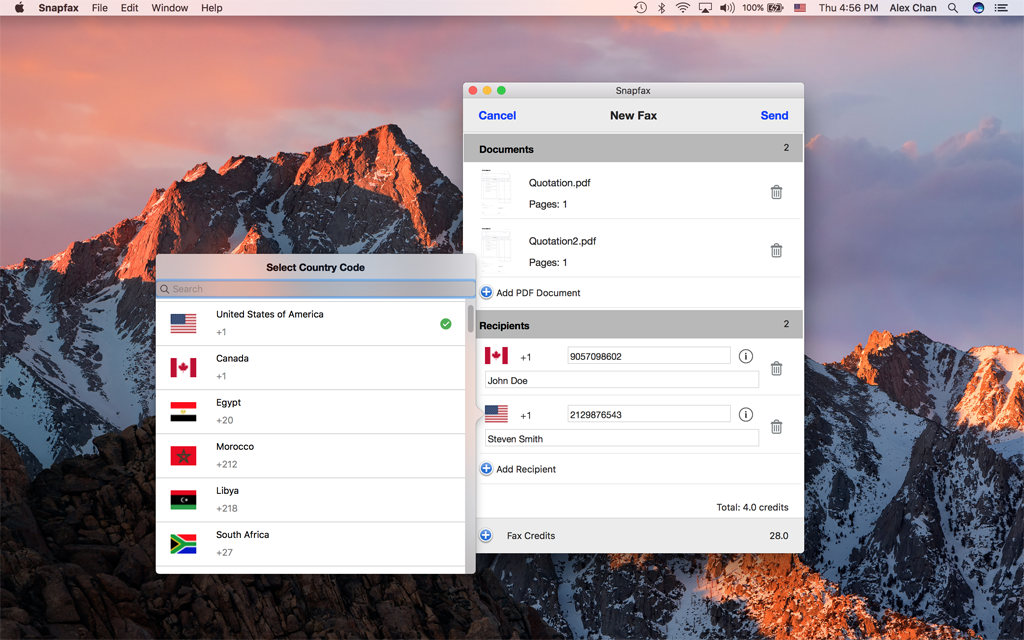This screenshot has width=1024, height=640.
Task: Open info for number 2129876543
Action: (x=745, y=414)
